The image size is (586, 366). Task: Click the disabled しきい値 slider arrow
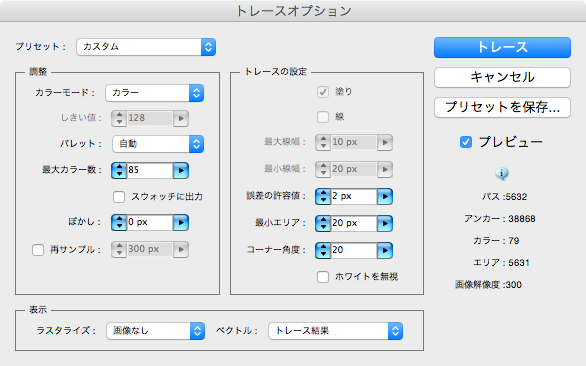[x=181, y=119]
